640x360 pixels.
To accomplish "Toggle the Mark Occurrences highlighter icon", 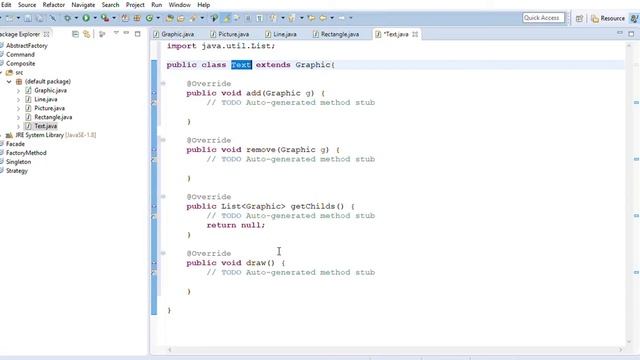I will click(x=226, y=18).
